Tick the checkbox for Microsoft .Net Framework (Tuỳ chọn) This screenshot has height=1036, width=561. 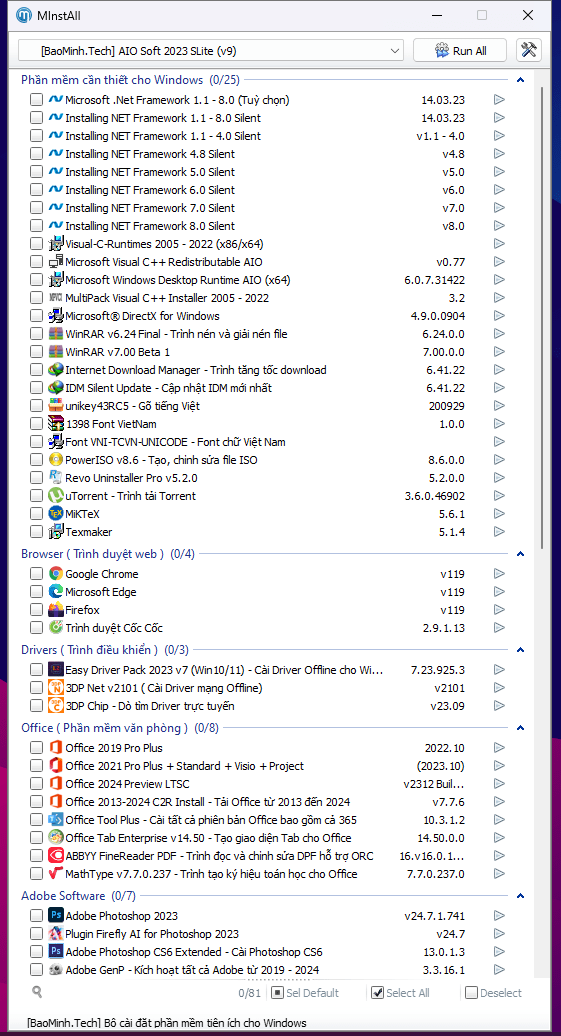[36, 100]
